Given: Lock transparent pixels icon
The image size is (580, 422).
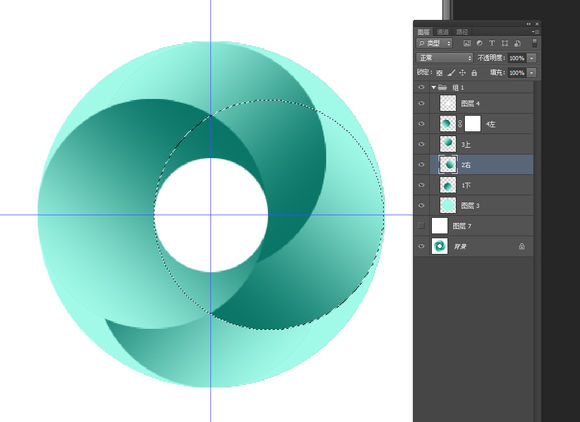Looking at the screenshot, I should (x=439, y=73).
